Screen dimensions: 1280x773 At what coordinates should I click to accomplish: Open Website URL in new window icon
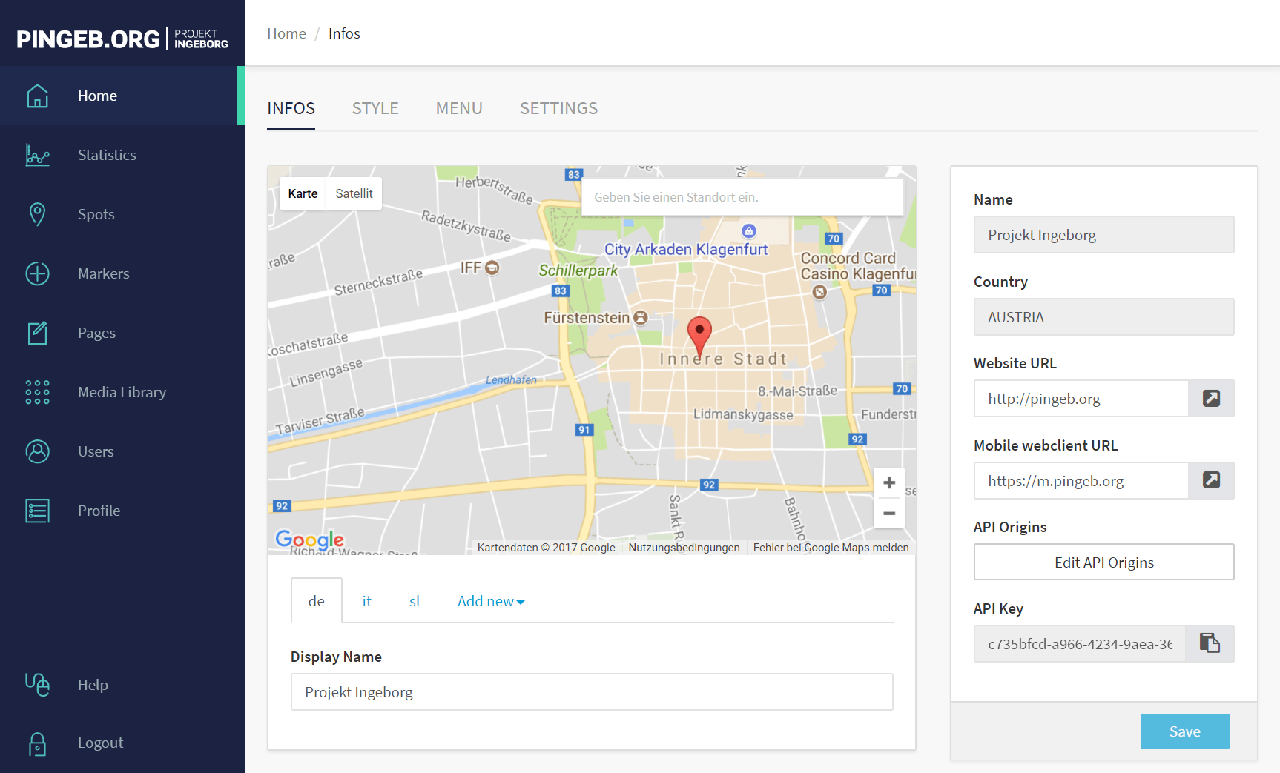coord(1211,398)
